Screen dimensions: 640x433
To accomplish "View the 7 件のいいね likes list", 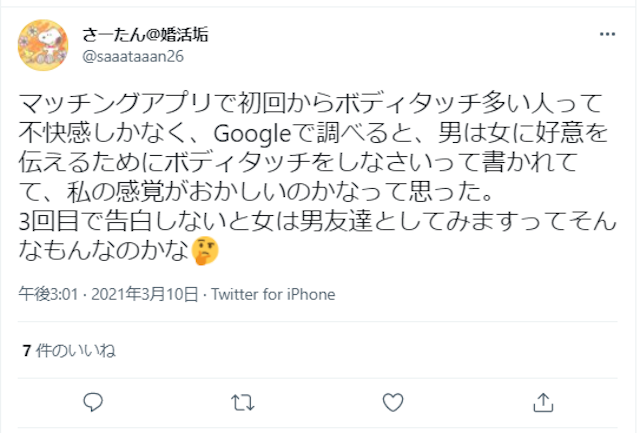I will pyautogui.click(x=69, y=350).
